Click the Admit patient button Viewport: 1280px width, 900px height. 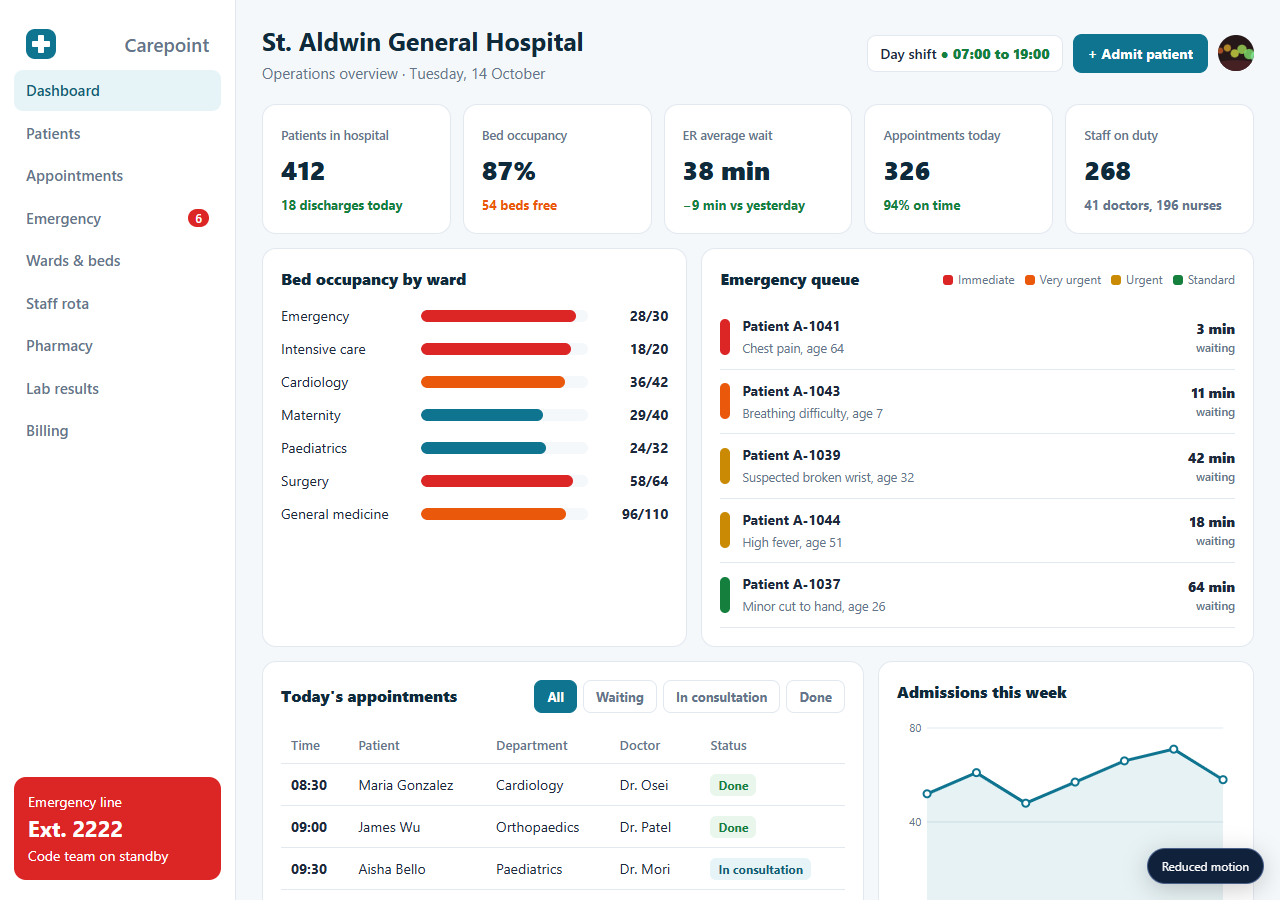[1140, 54]
